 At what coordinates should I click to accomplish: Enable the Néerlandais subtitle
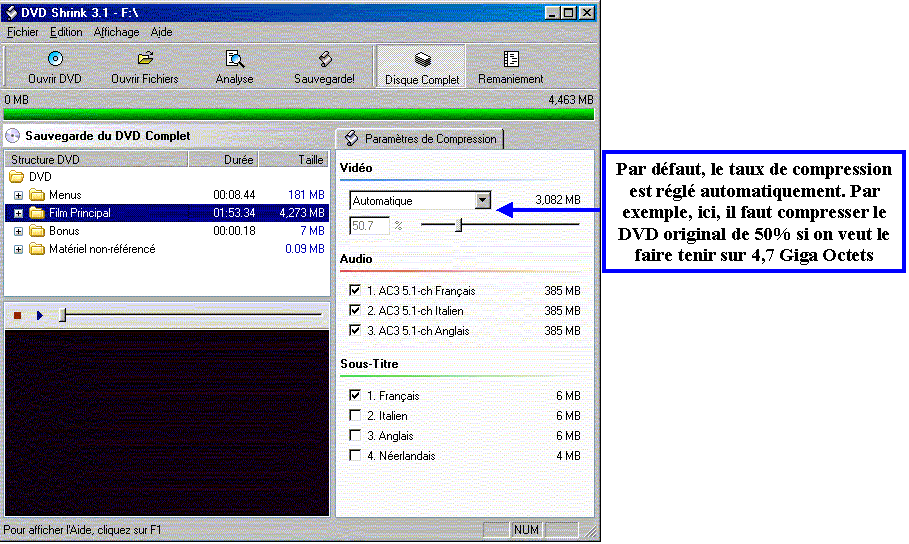tap(355, 455)
